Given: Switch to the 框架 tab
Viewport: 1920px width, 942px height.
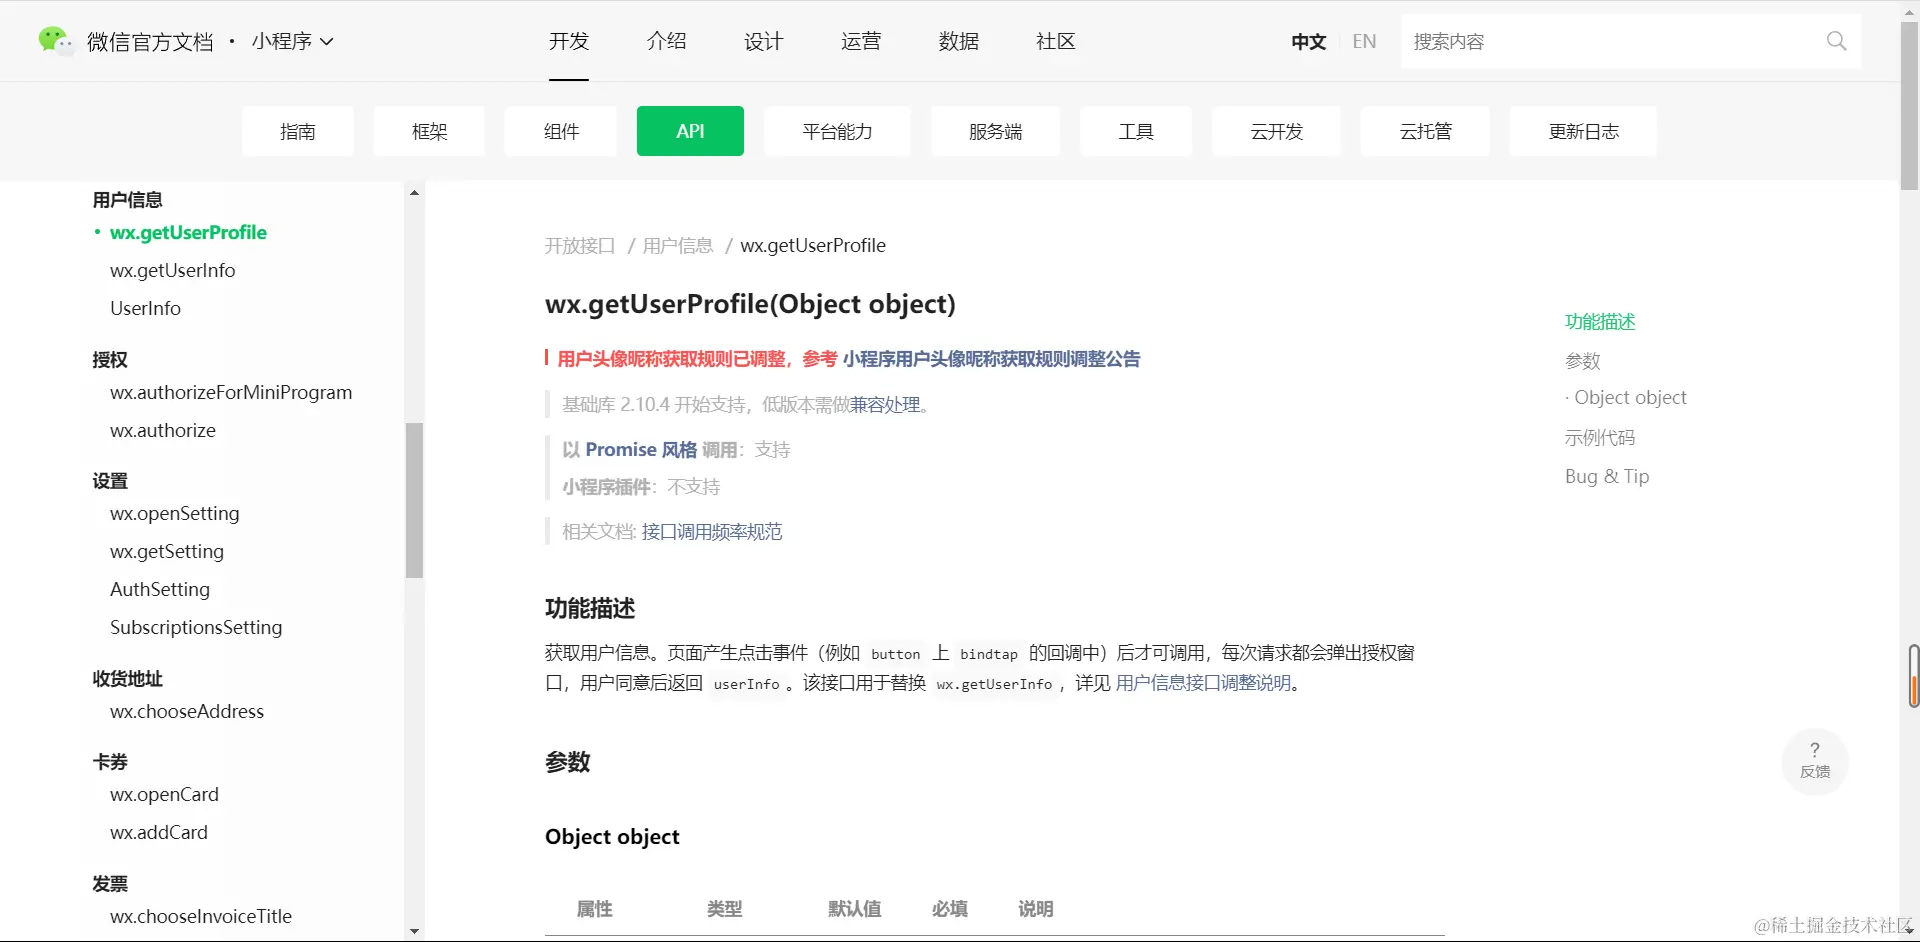Looking at the screenshot, I should 429,131.
